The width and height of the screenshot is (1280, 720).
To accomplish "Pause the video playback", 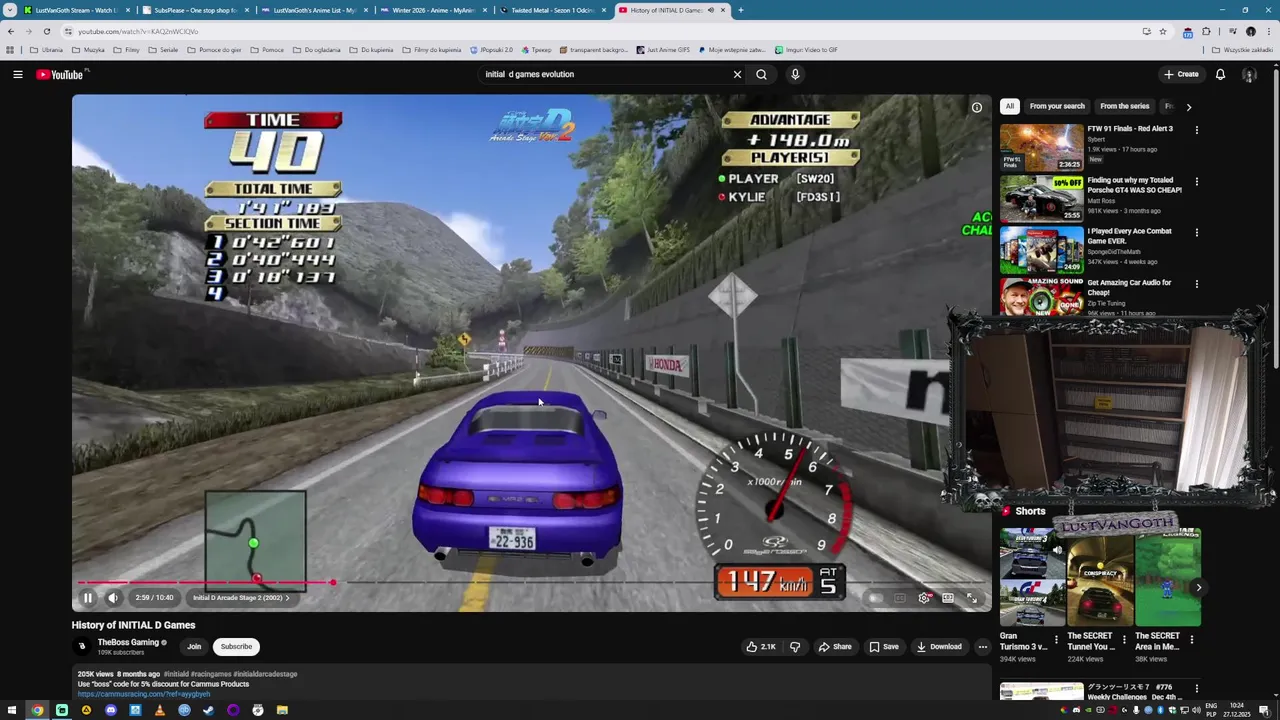I will coord(87,598).
